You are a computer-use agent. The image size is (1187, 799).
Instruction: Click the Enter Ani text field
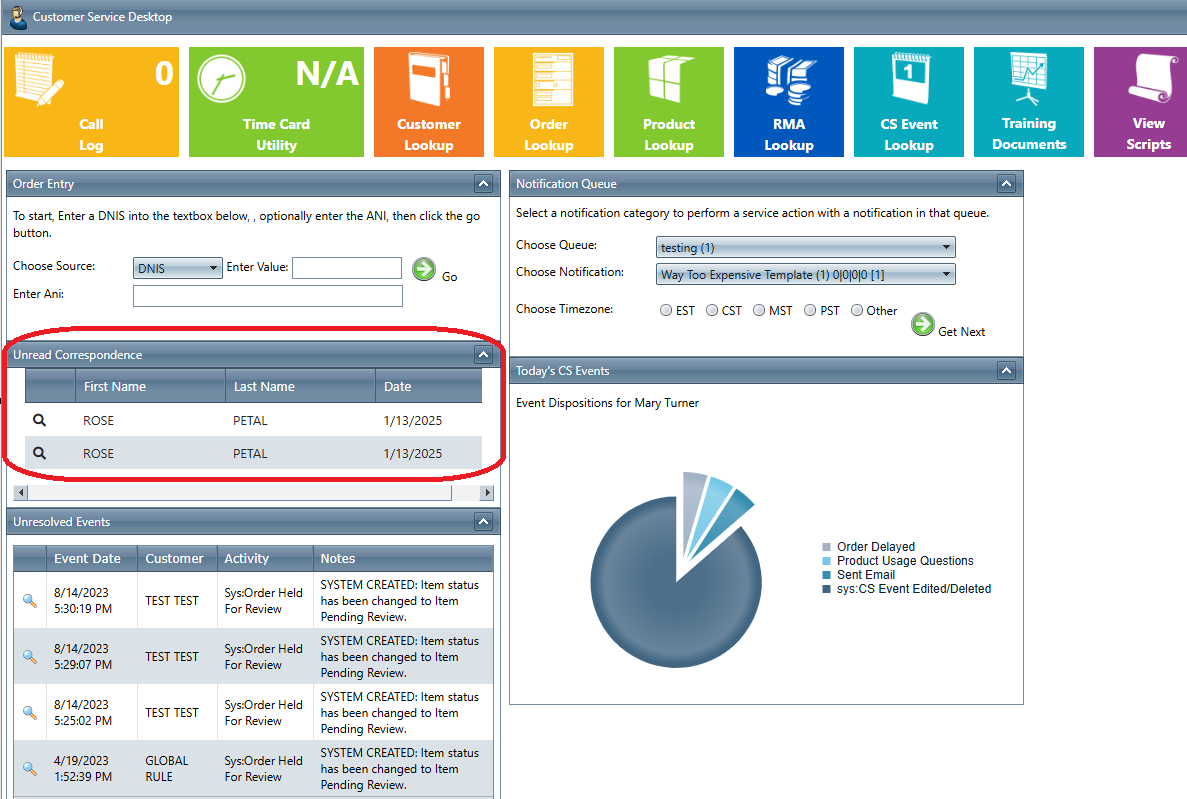(268, 296)
